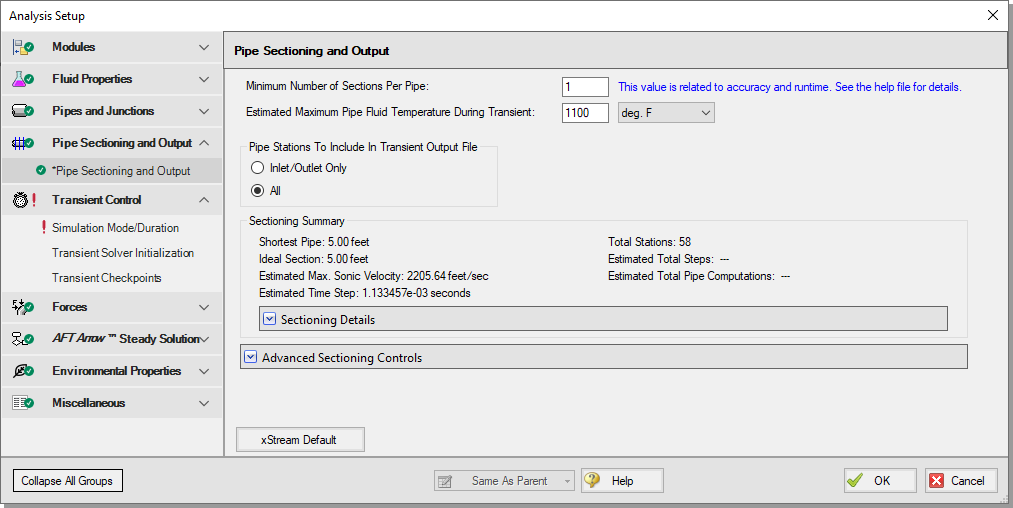This screenshot has height=508, width=1013.
Task: Click the Fluid Properties flask icon
Action: tap(22, 79)
